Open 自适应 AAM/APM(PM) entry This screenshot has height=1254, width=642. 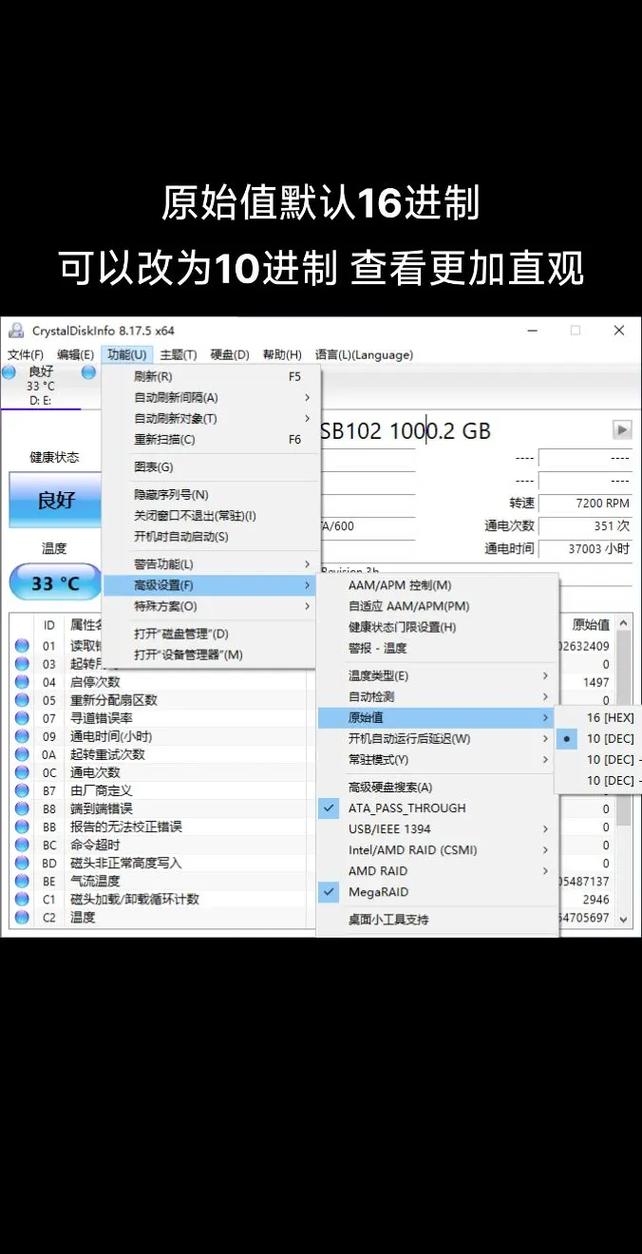click(x=437, y=606)
